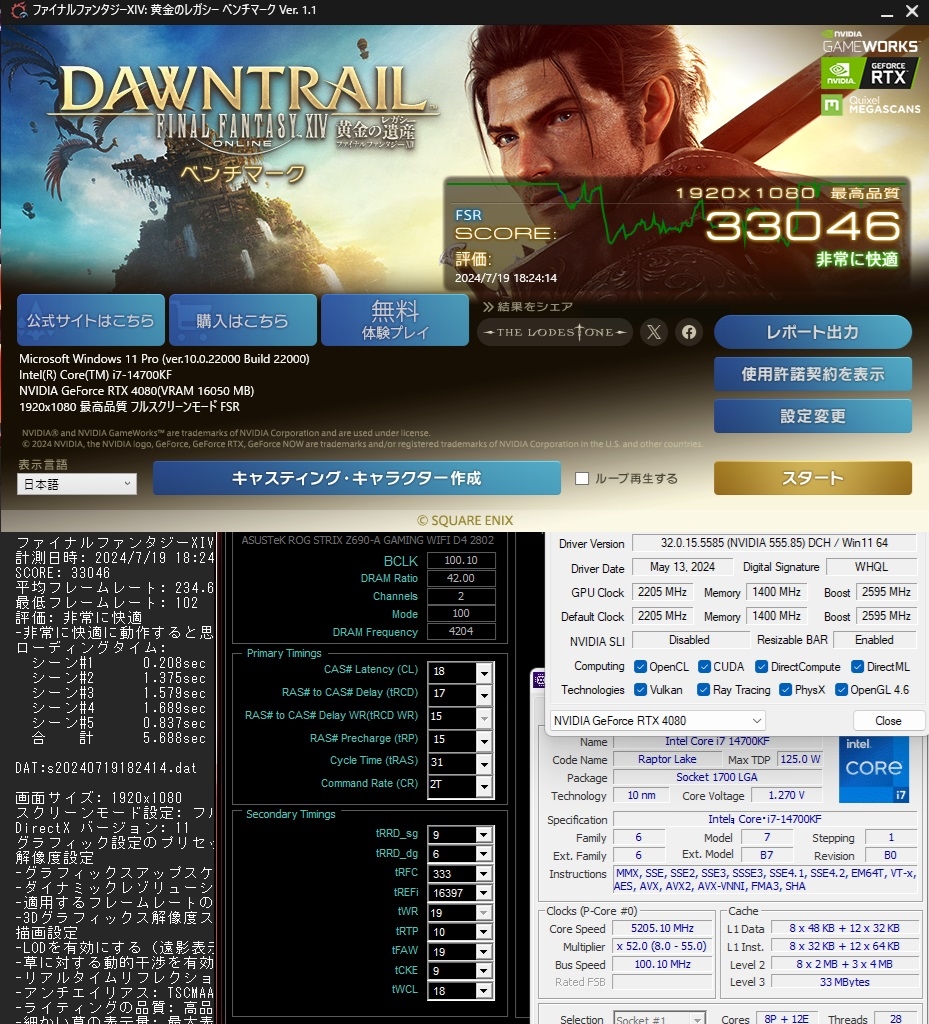Toggle the Vulkan checkbox
Image resolution: width=929 pixels, height=1024 pixels.
(x=640, y=690)
